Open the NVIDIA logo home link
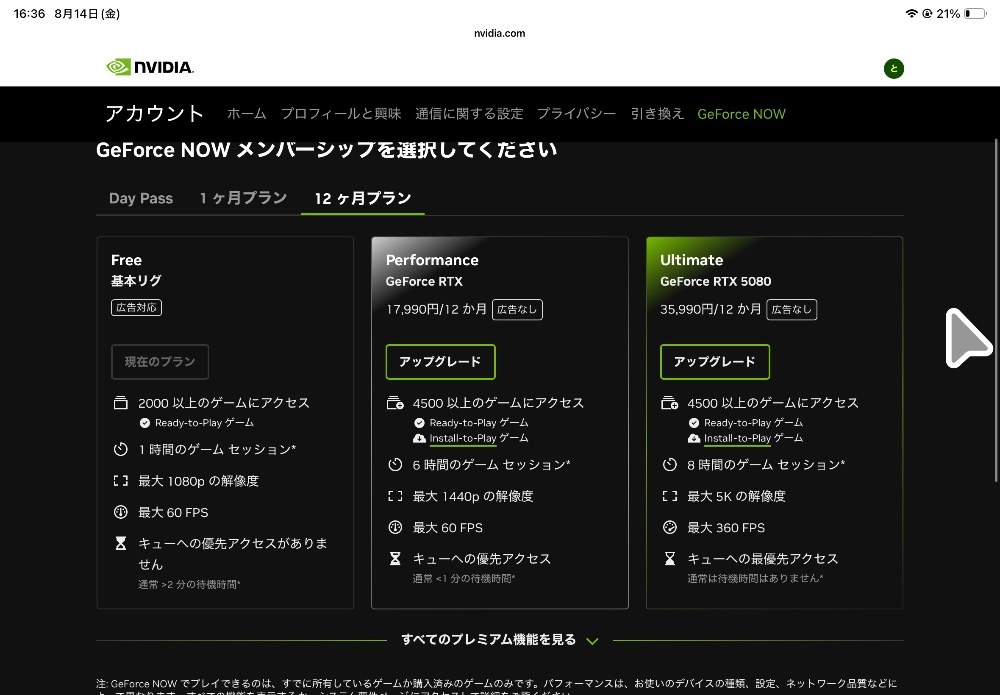Image resolution: width=1000 pixels, height=695 pixels. click(150, 67)
